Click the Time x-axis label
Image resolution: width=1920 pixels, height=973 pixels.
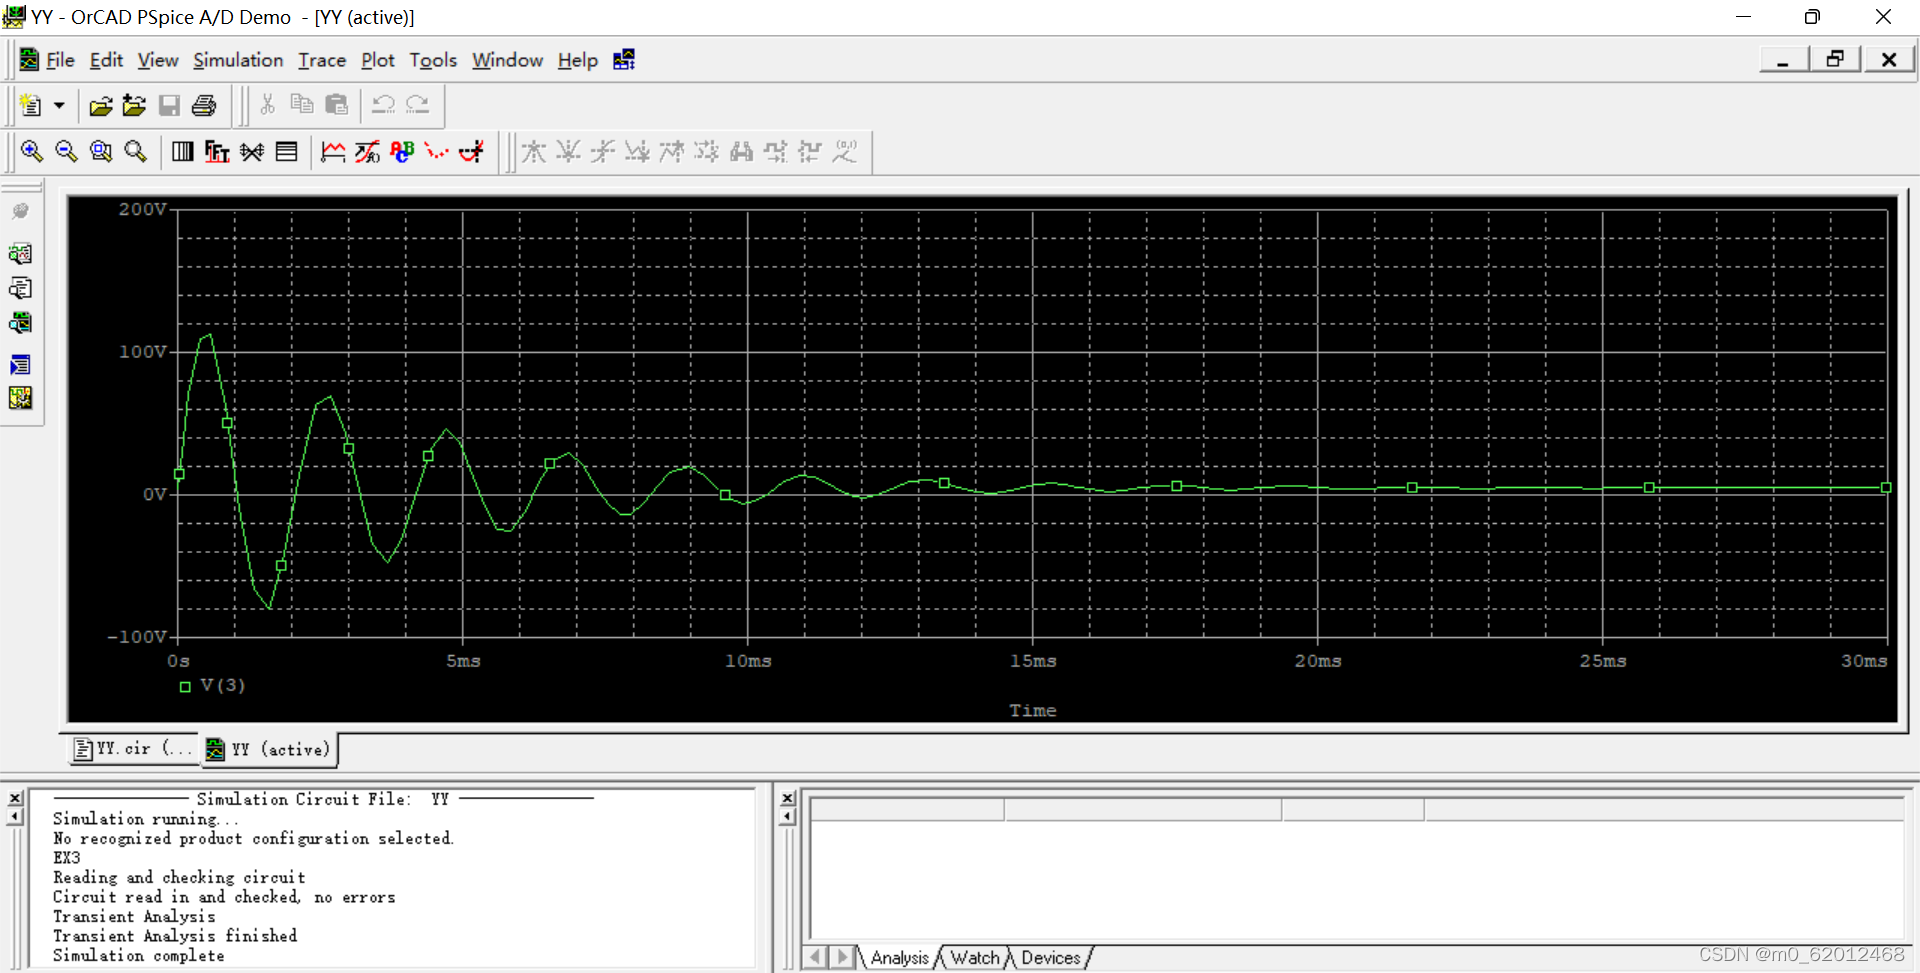click(x=1033, y=710)
